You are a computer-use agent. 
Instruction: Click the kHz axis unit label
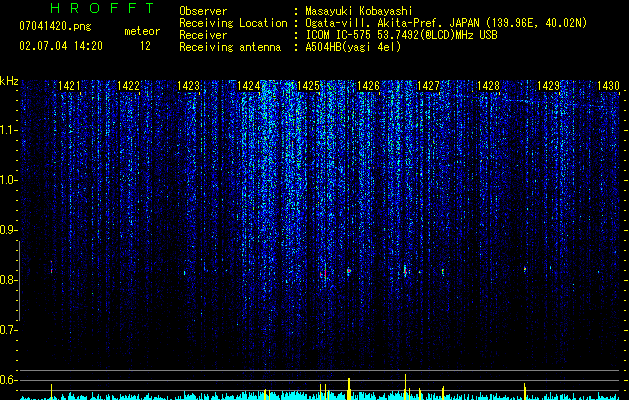[x=9, y=81]
